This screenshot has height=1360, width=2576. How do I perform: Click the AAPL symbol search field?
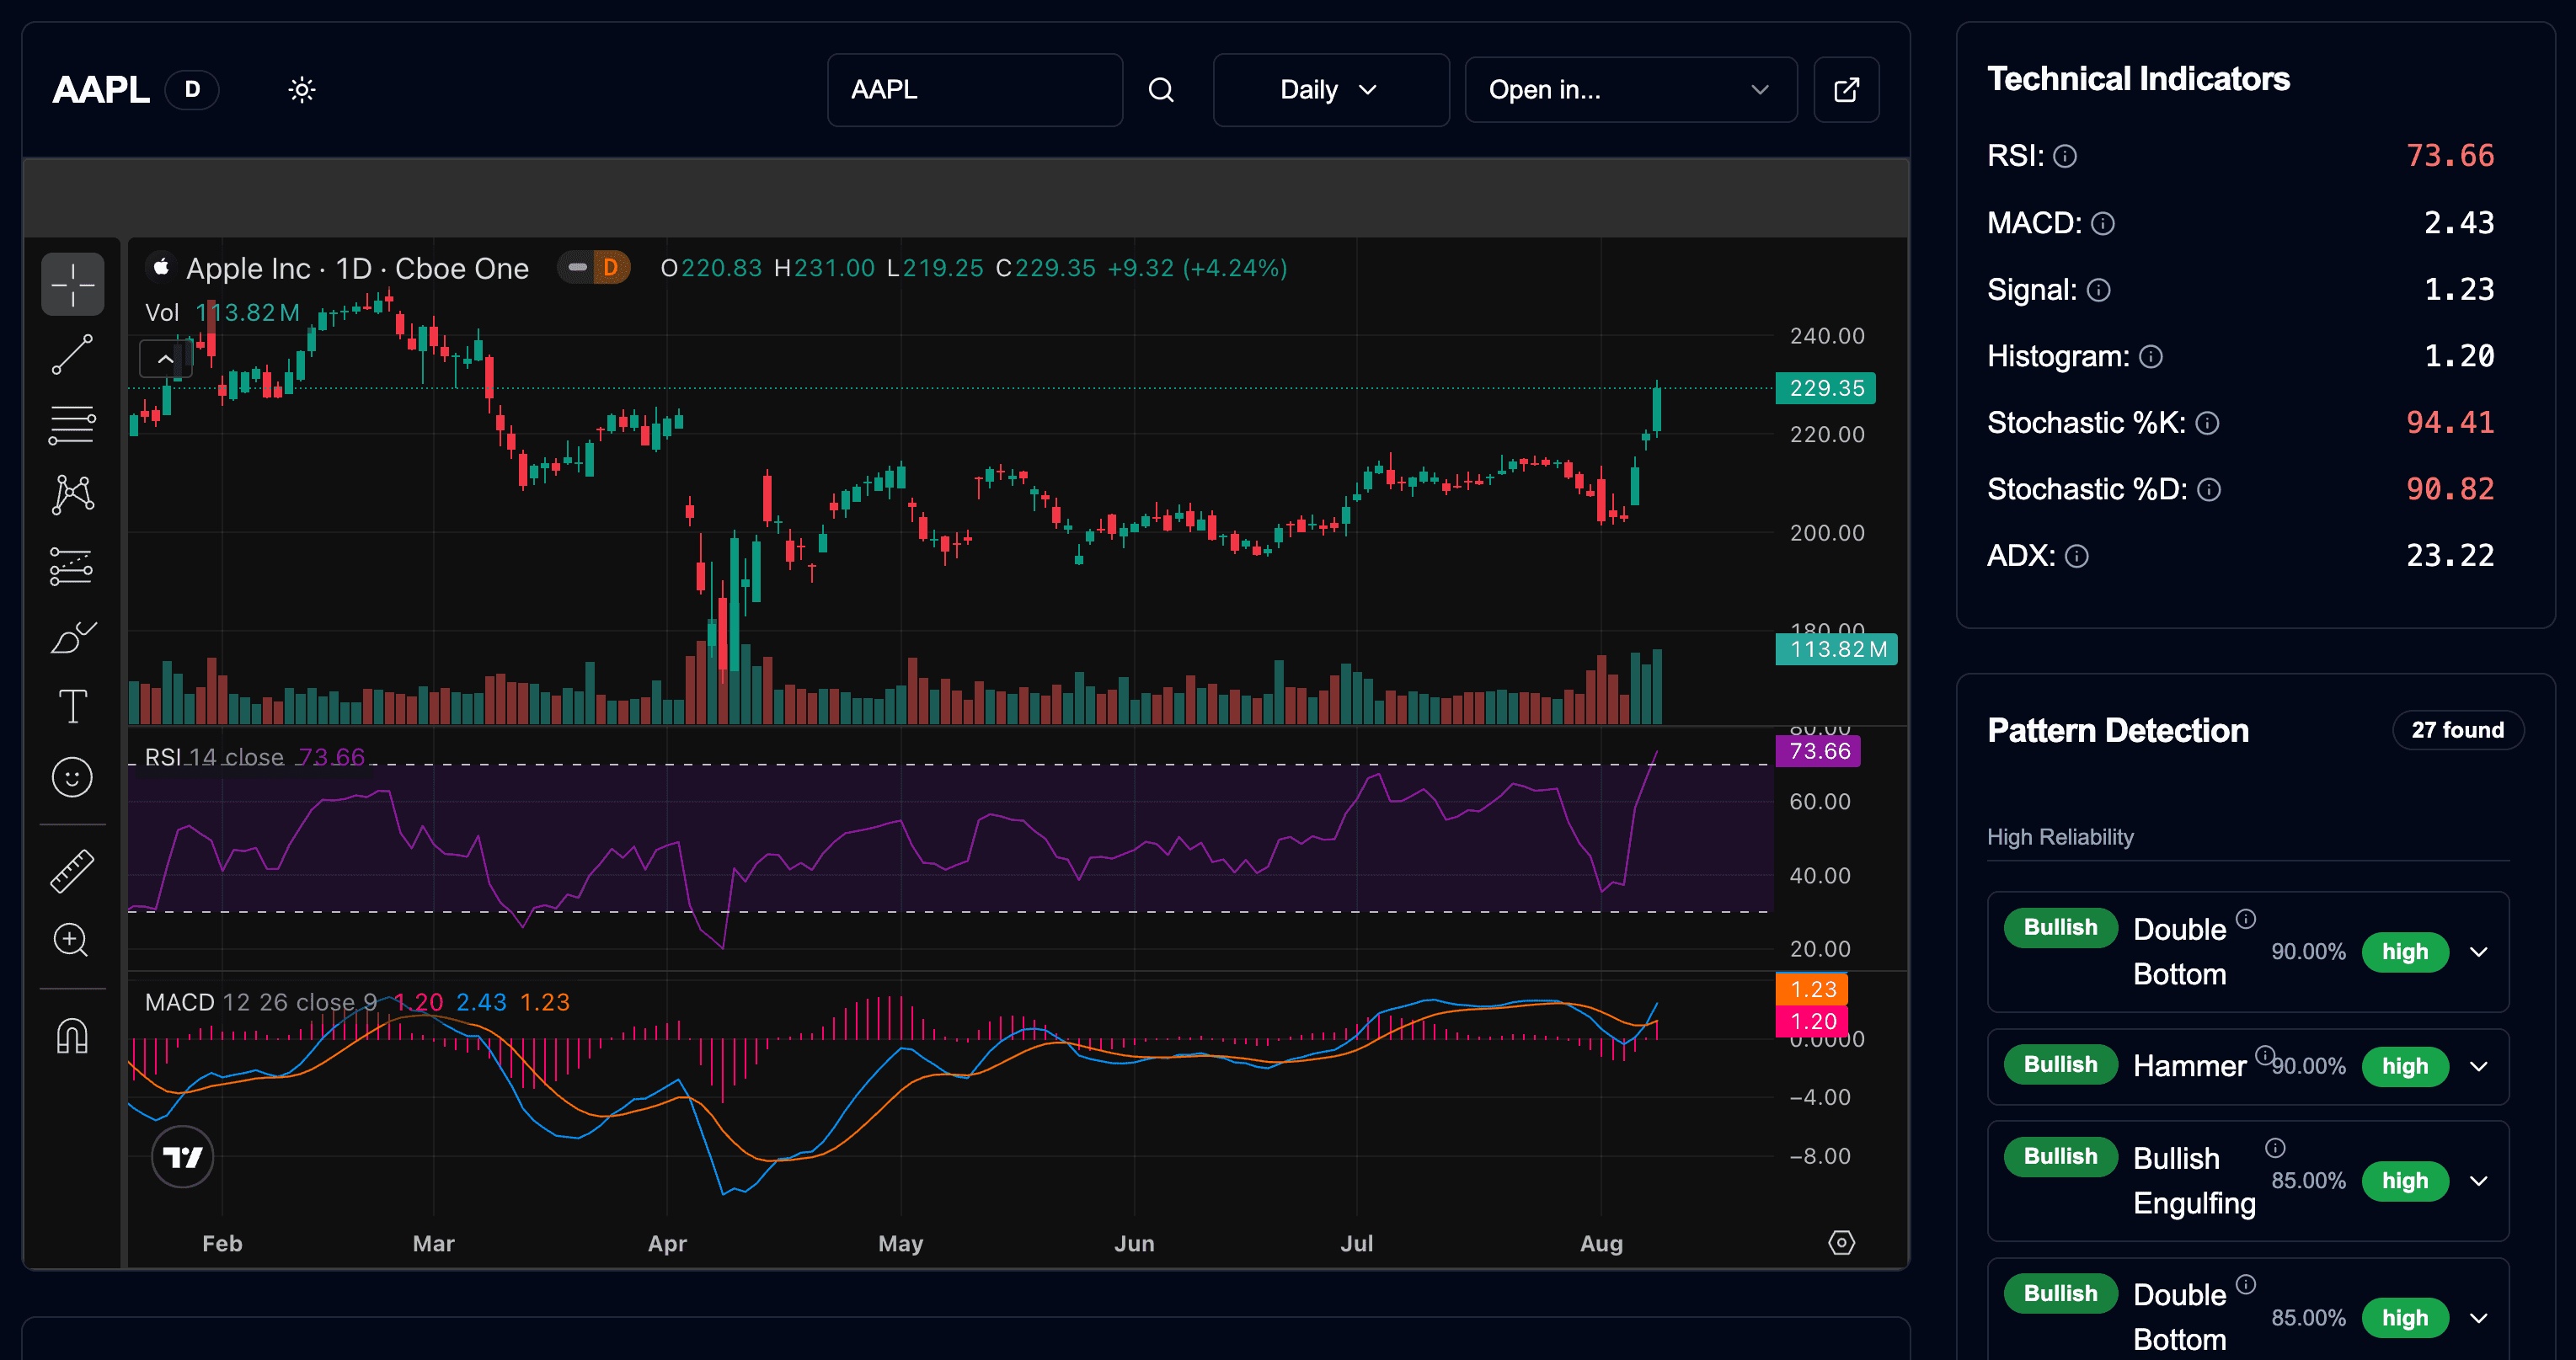pos(974,89)
